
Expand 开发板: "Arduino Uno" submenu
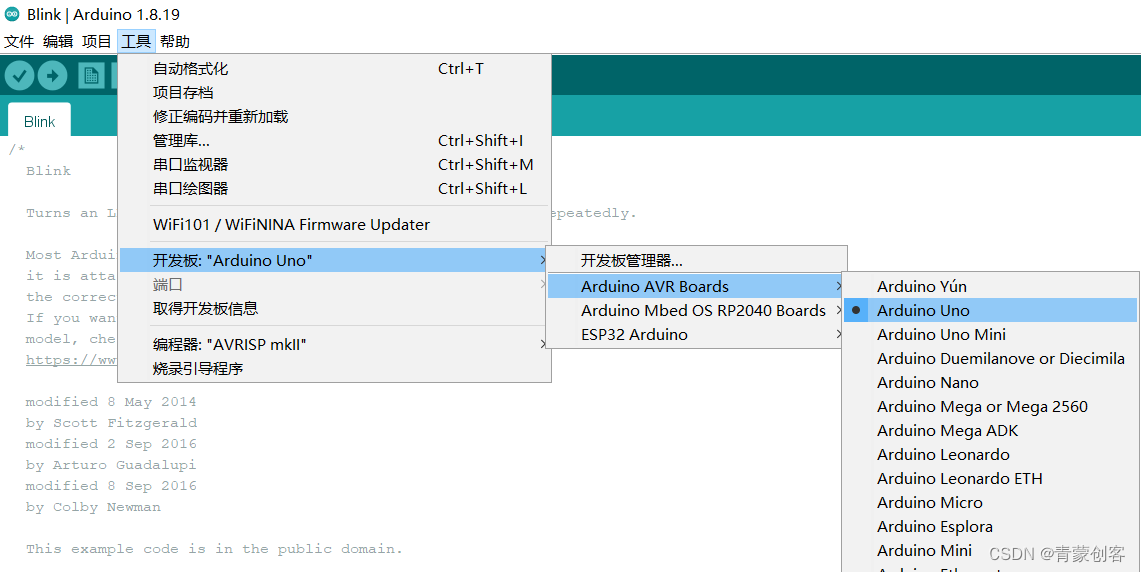pyautogui.click(x=334, y=261)
